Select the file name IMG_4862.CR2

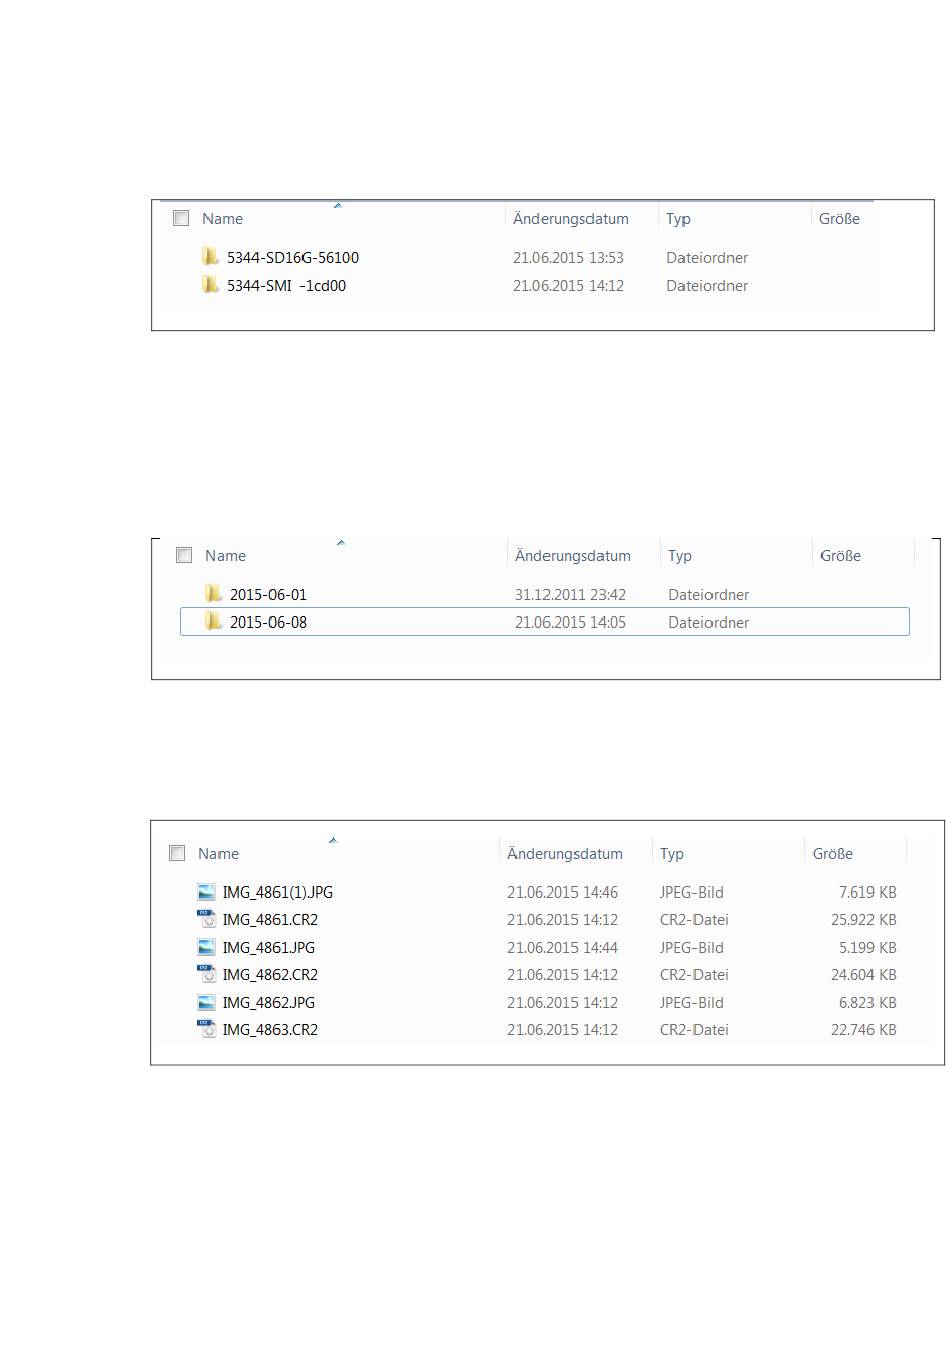click(x=270, y=975)
